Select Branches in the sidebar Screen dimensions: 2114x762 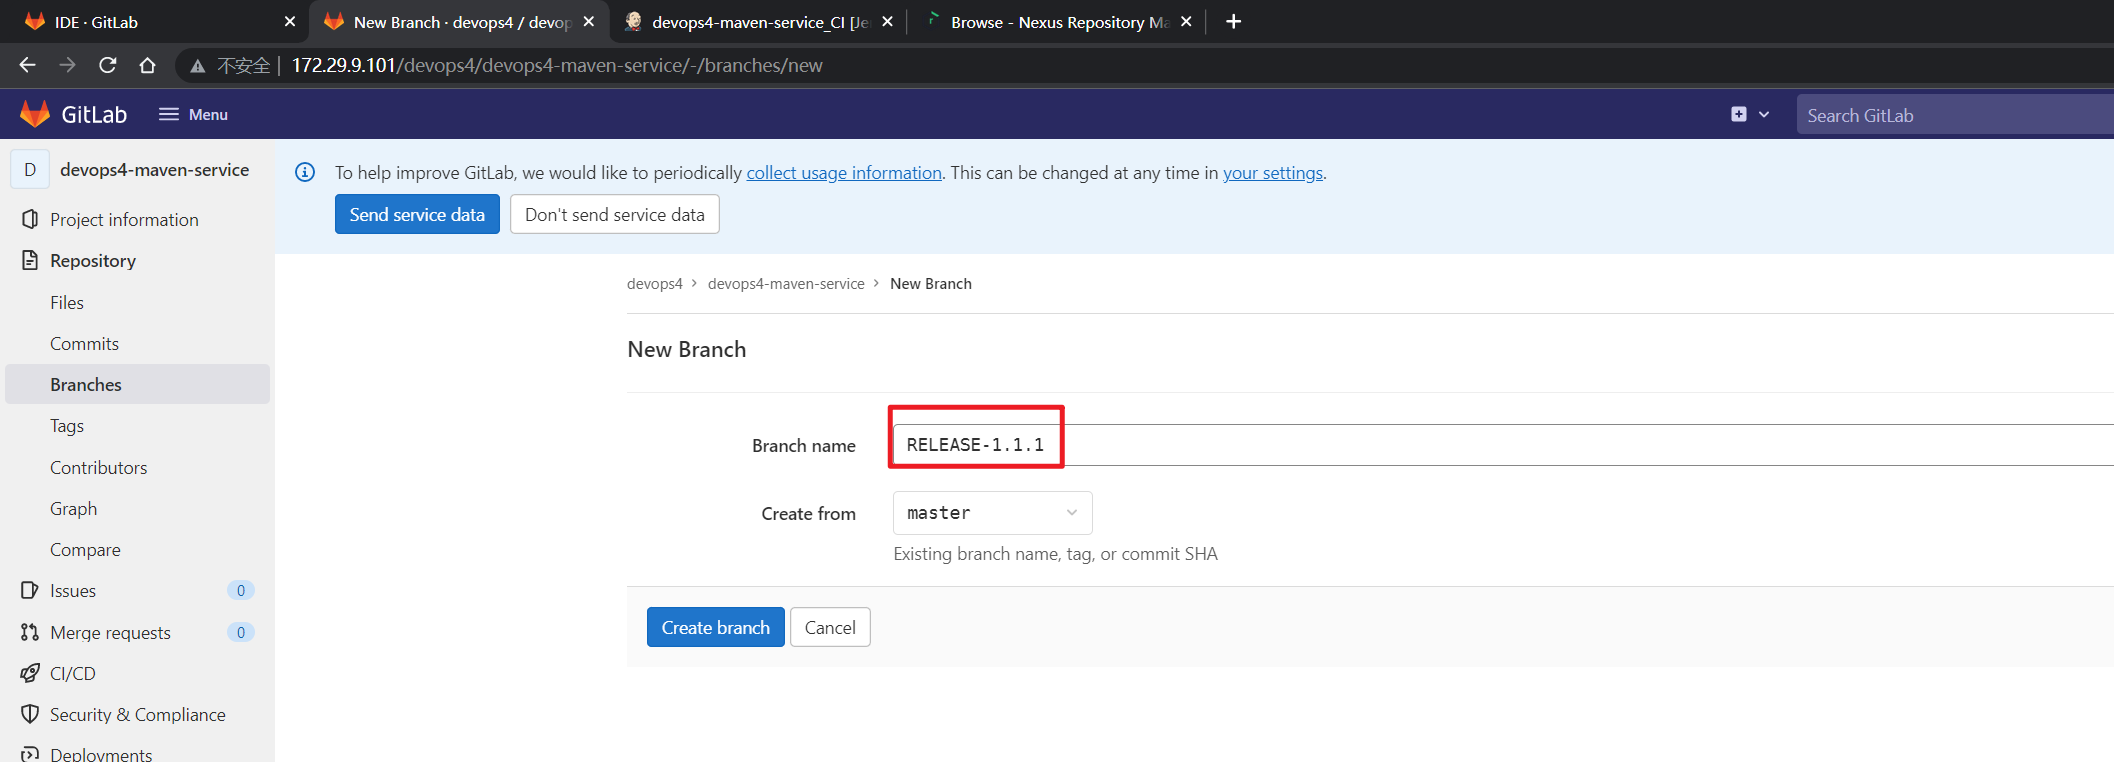pos(137,384)
